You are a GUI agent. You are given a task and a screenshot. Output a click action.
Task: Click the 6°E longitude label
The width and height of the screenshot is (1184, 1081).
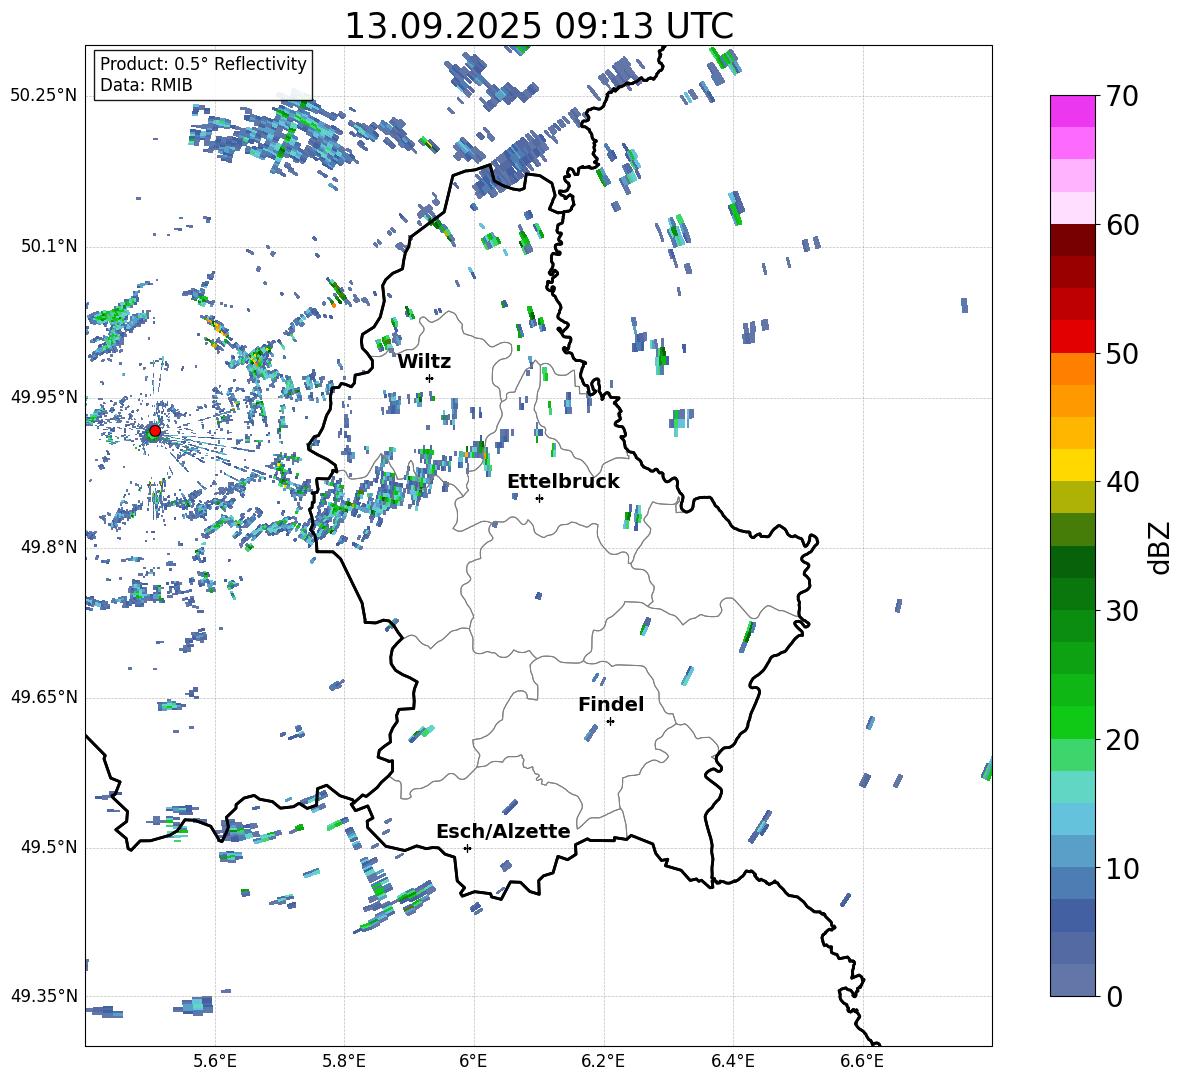tap(474, 1061)
